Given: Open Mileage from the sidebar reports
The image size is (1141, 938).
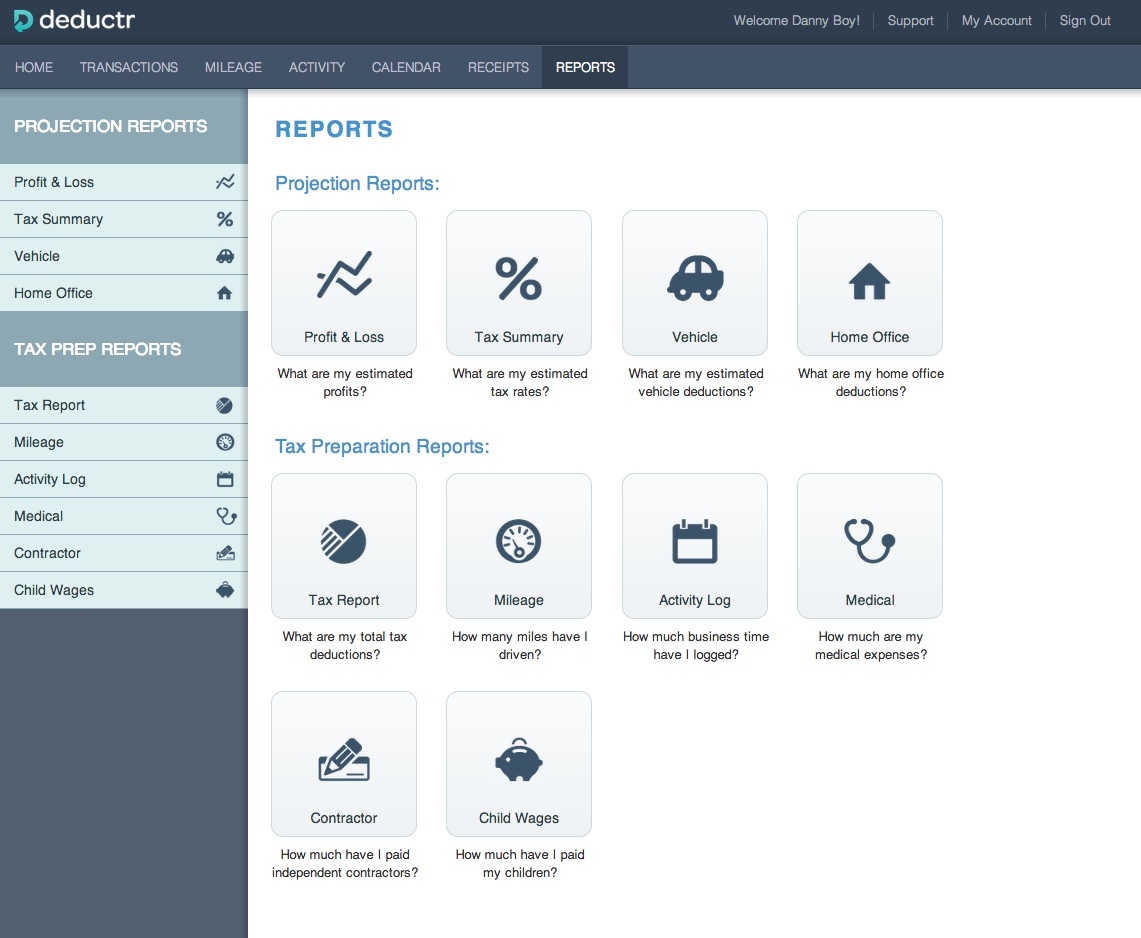Looking at the screenshot, I should click(124, 442).
